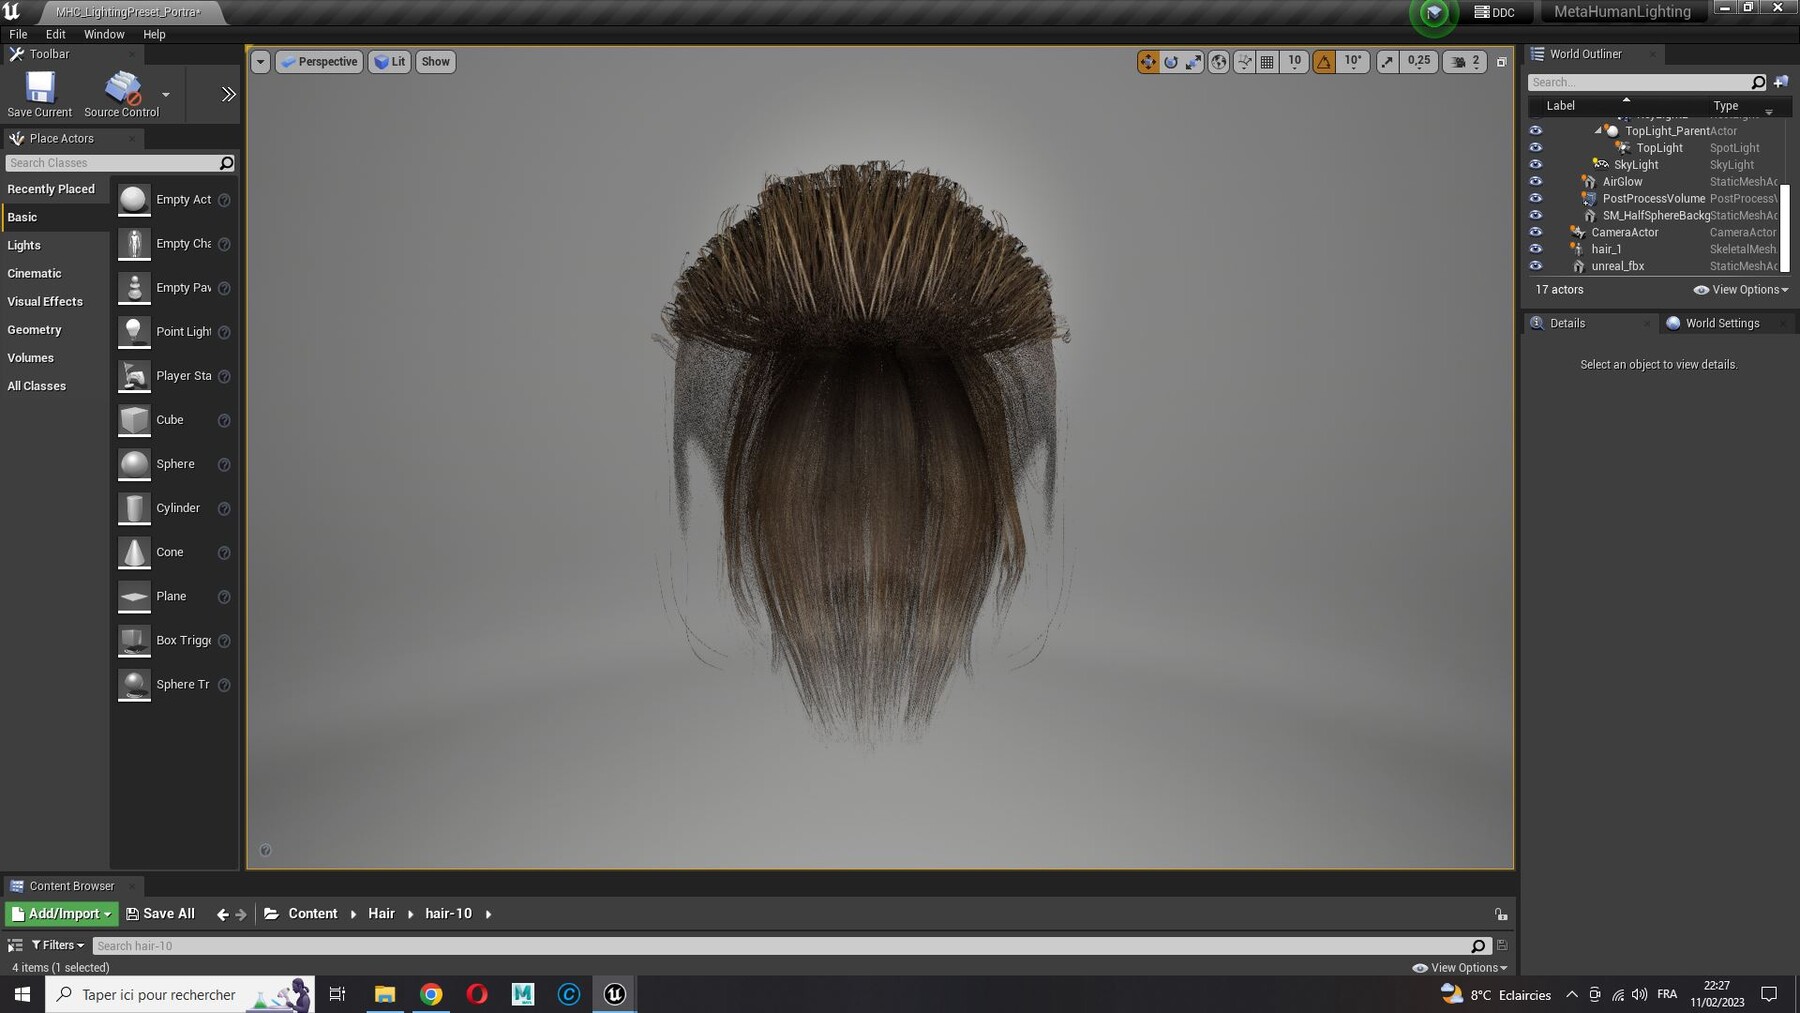Screen dimensions: 1800x1013
Task: Open help for Sphere actor
Action: (224, 464)
